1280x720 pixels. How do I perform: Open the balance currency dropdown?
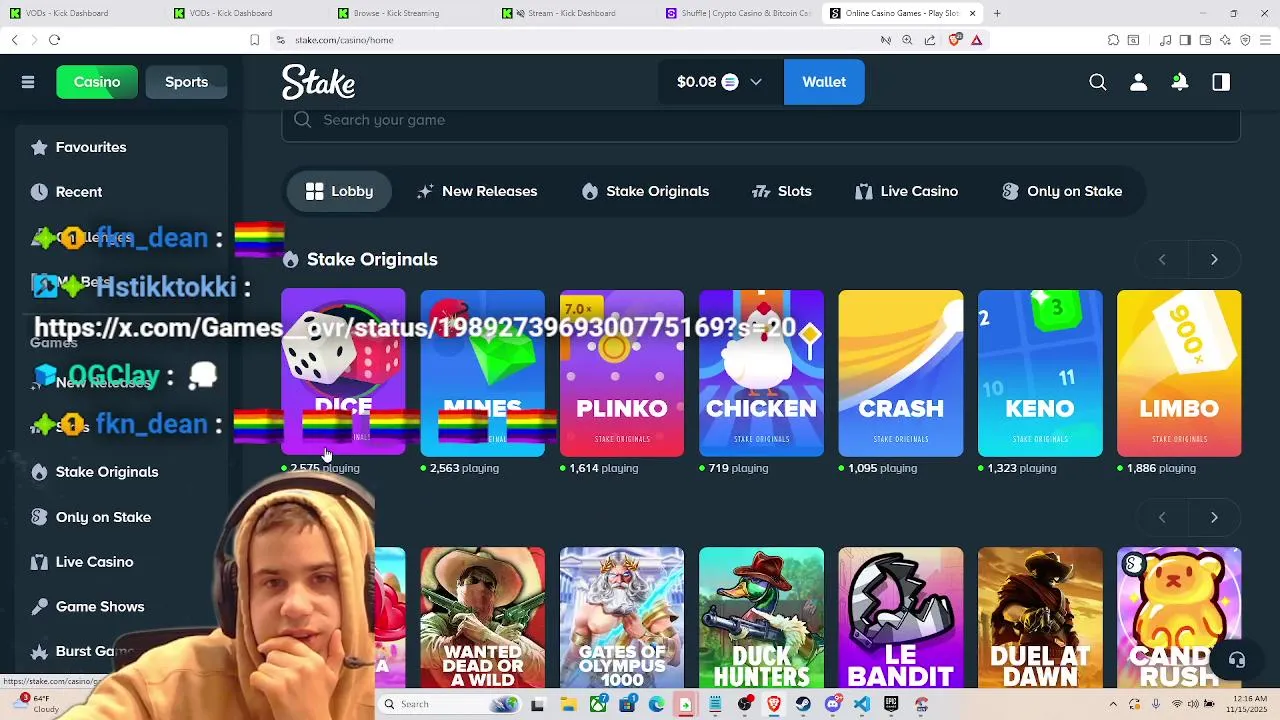(x=719, y=82)
